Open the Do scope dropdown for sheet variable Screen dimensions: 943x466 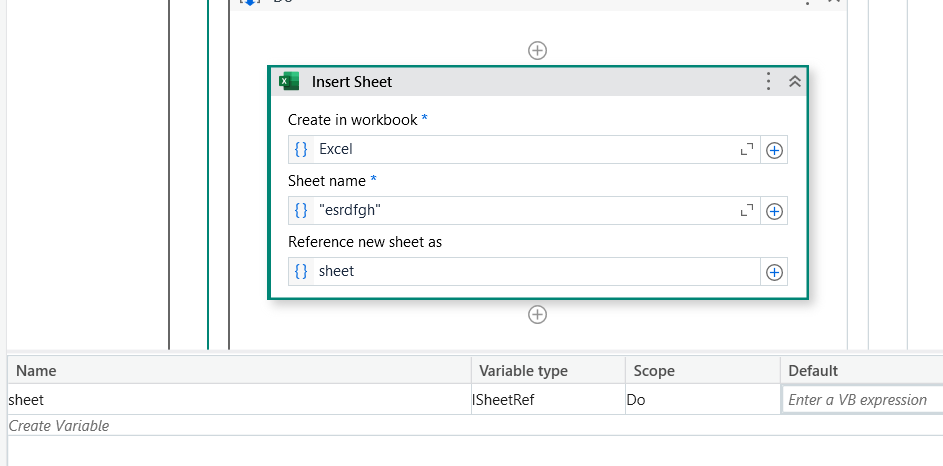coord(702,400)
